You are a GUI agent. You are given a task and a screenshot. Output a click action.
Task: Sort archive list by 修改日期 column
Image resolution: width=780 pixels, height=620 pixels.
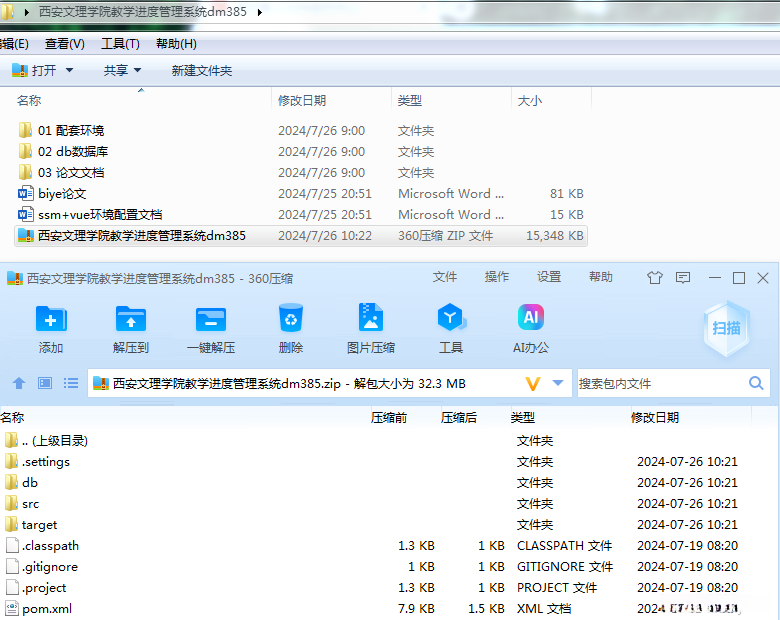655,417
